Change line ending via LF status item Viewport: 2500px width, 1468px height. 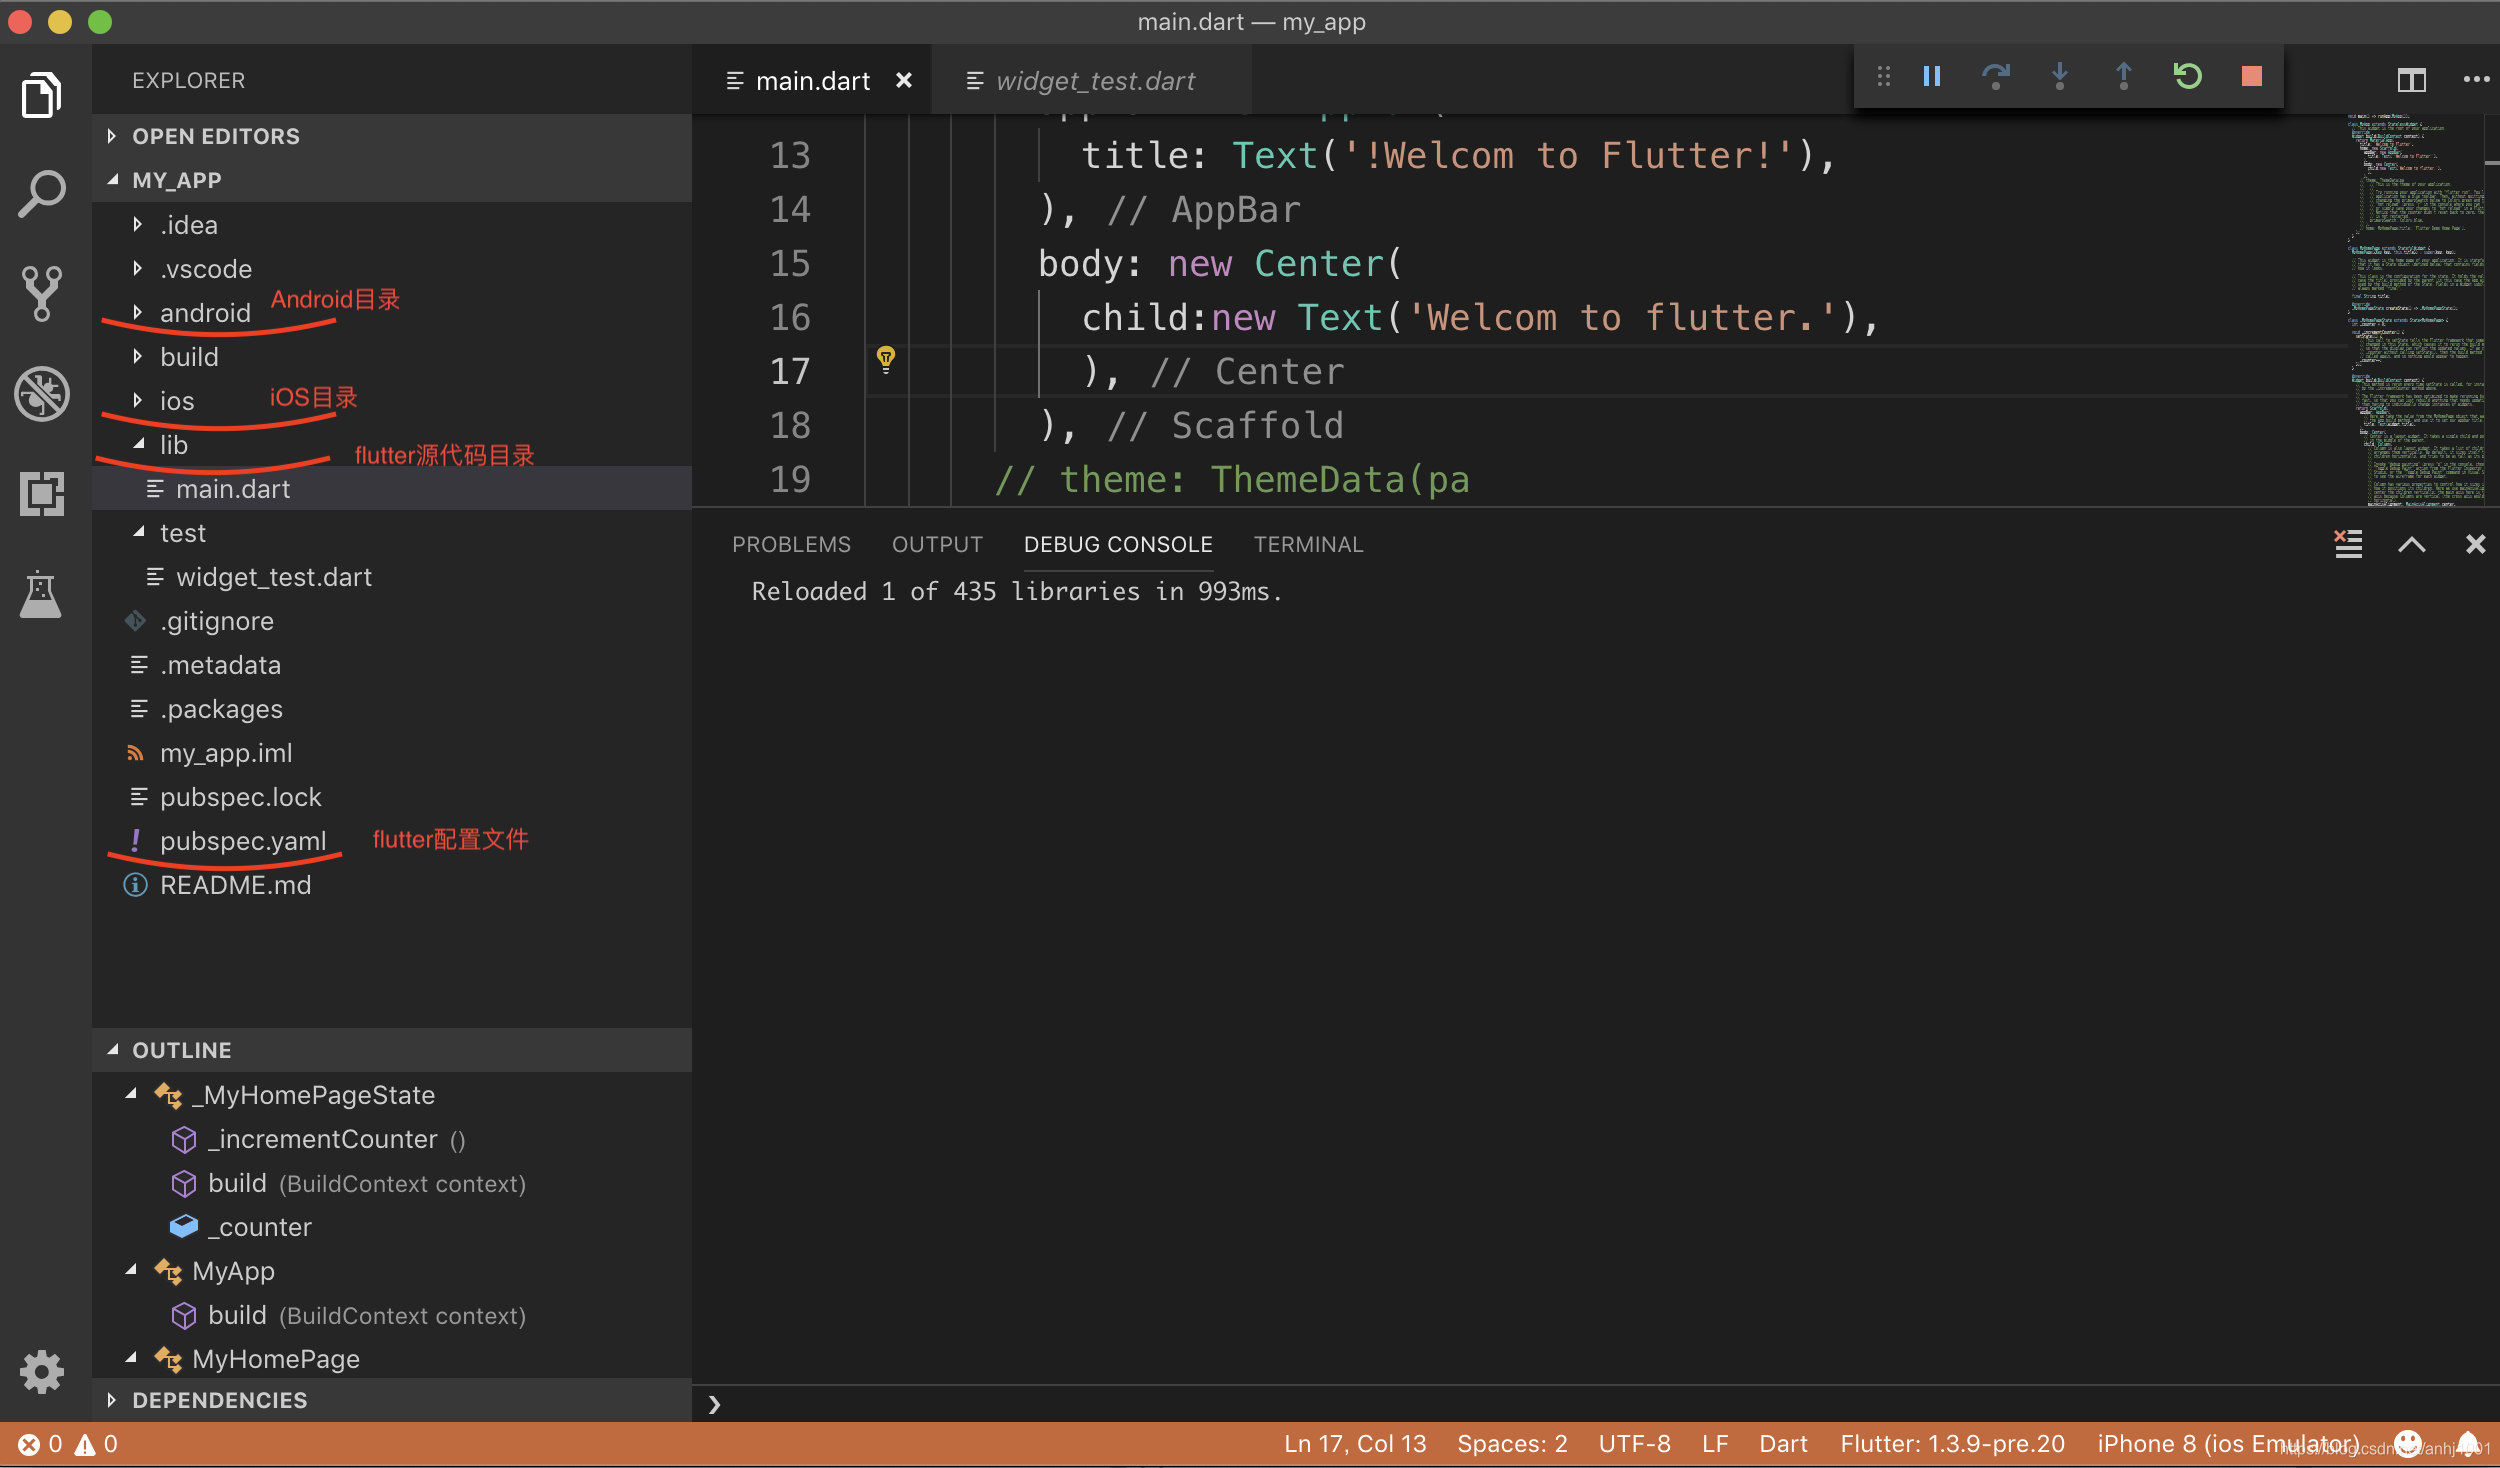(x=1715, y=1444)
